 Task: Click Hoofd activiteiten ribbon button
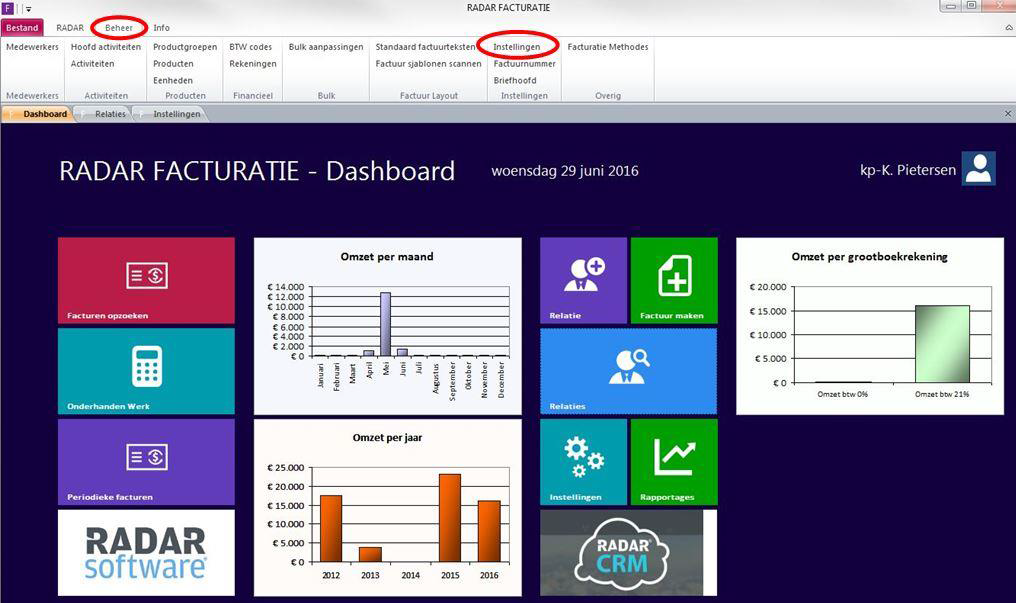pos(106,47)
